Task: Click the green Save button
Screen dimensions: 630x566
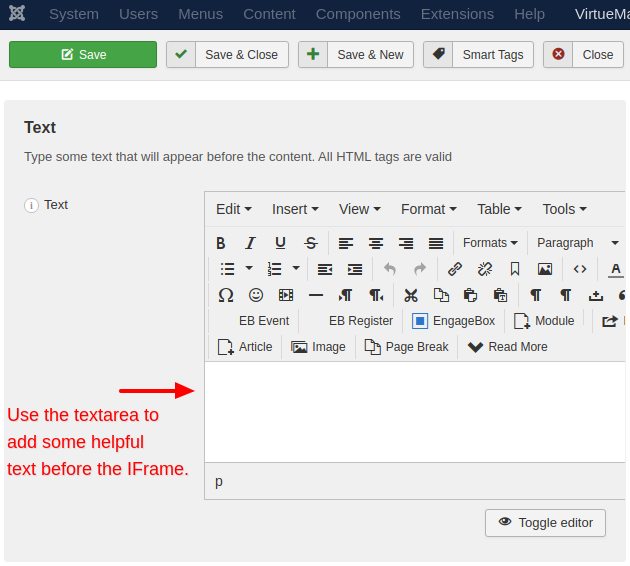Action: click(x=83, y=55)
